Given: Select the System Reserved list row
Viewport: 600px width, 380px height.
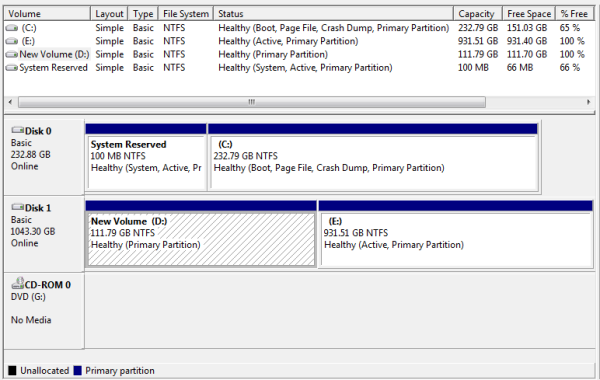Looking at the screenshot, I should [298, 68].
